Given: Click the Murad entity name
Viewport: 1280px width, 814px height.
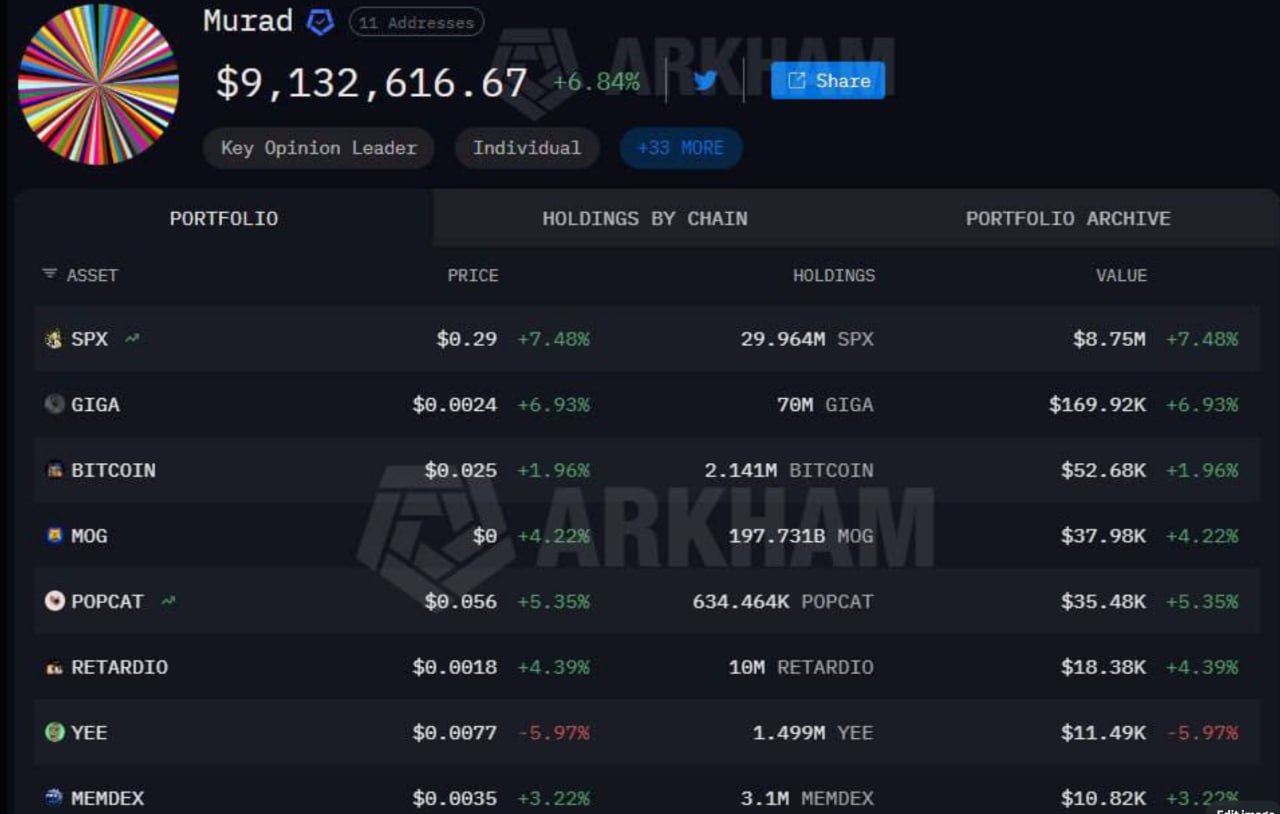Looking at the screenshot, I should pyautogui.click(x=248, y=21).
